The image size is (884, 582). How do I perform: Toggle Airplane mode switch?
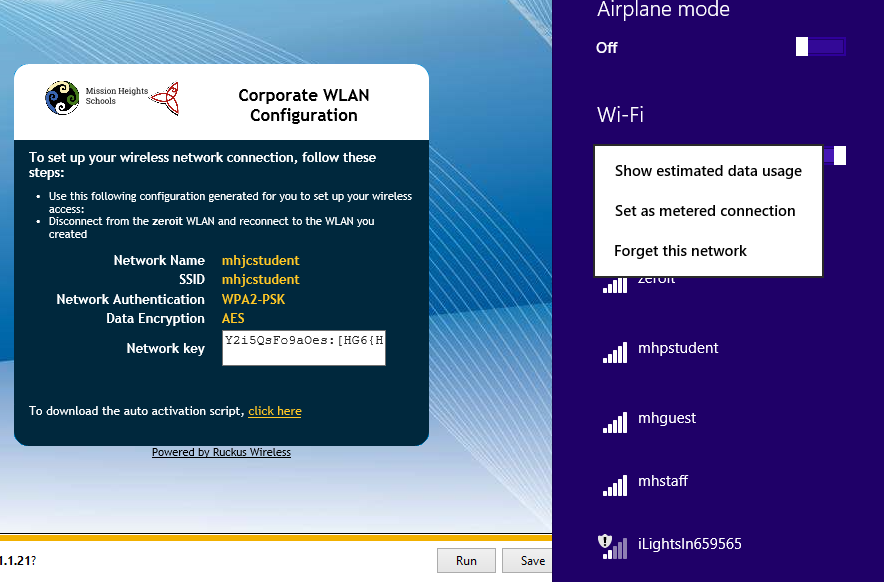tap(821, 47)
